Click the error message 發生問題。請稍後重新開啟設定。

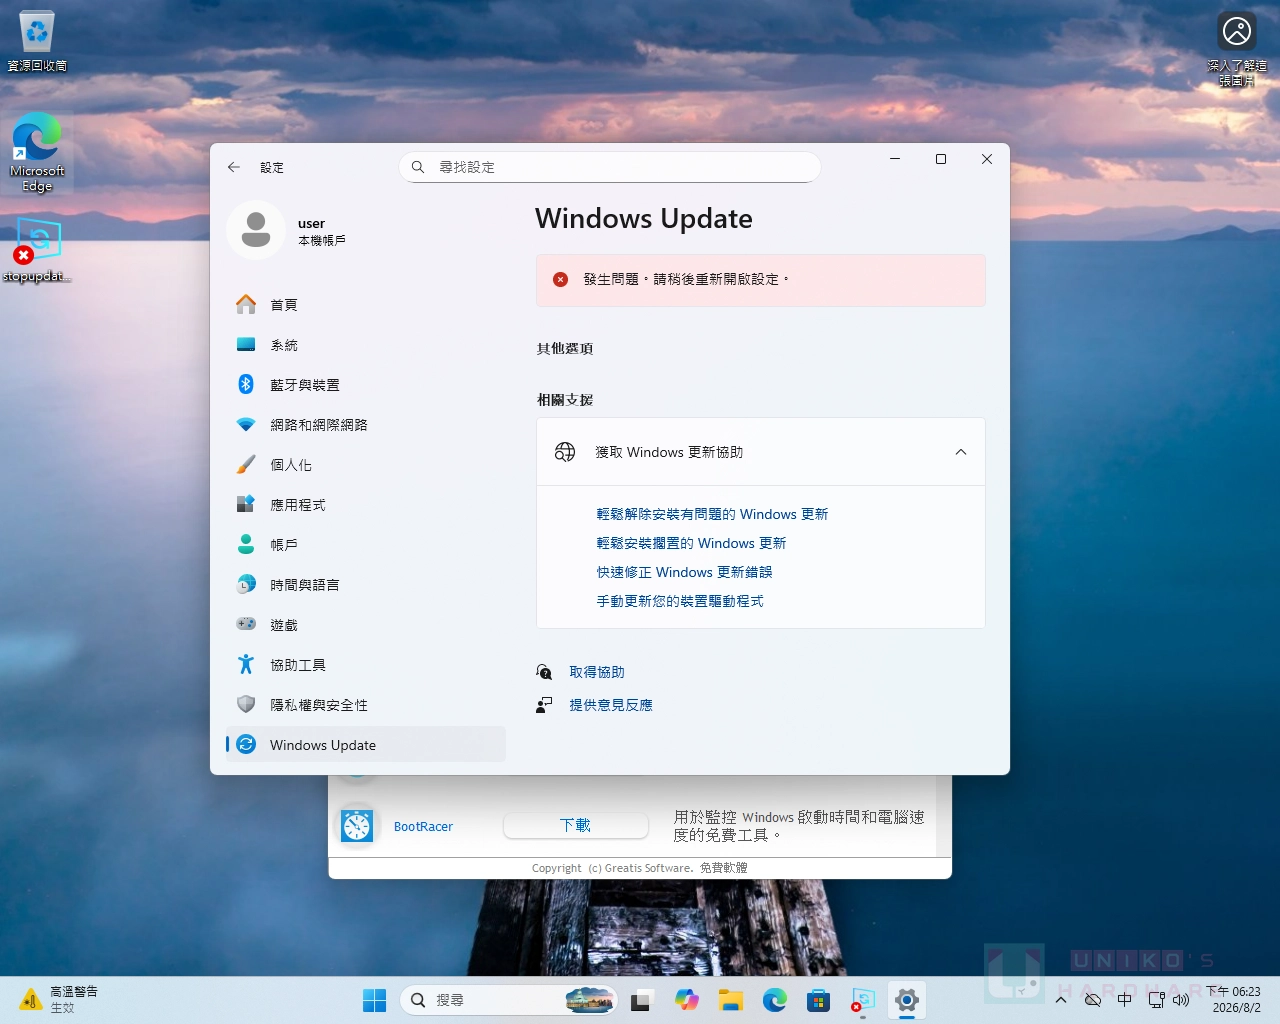coord(686,279)
